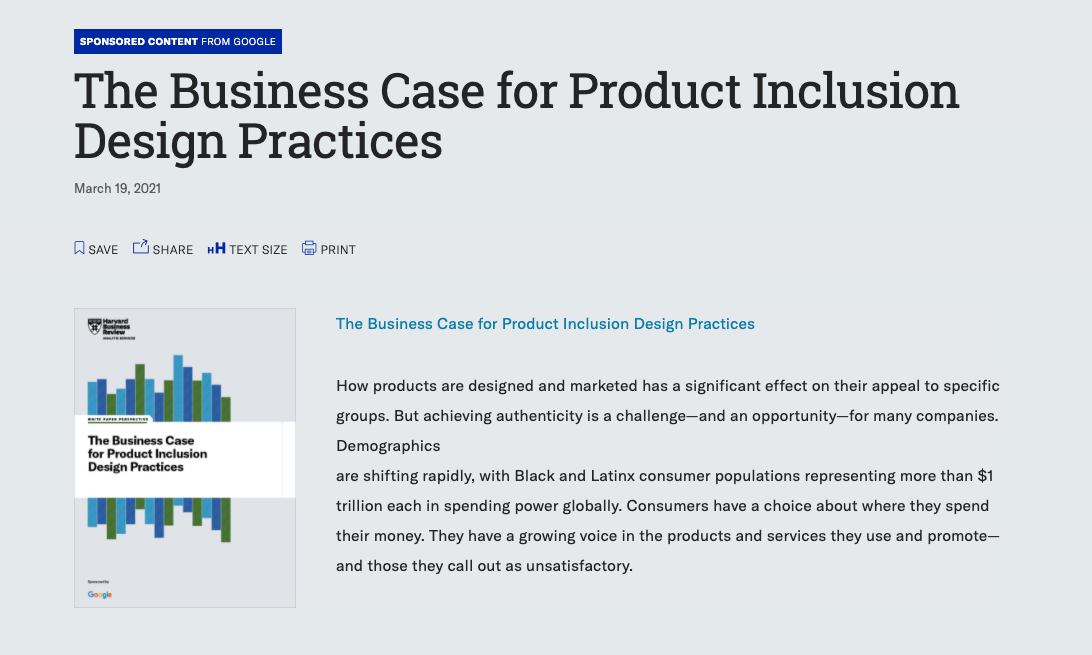Click the article summary paragraph
The width and height of the screenshot is (1092, 655).
[667, 476]
